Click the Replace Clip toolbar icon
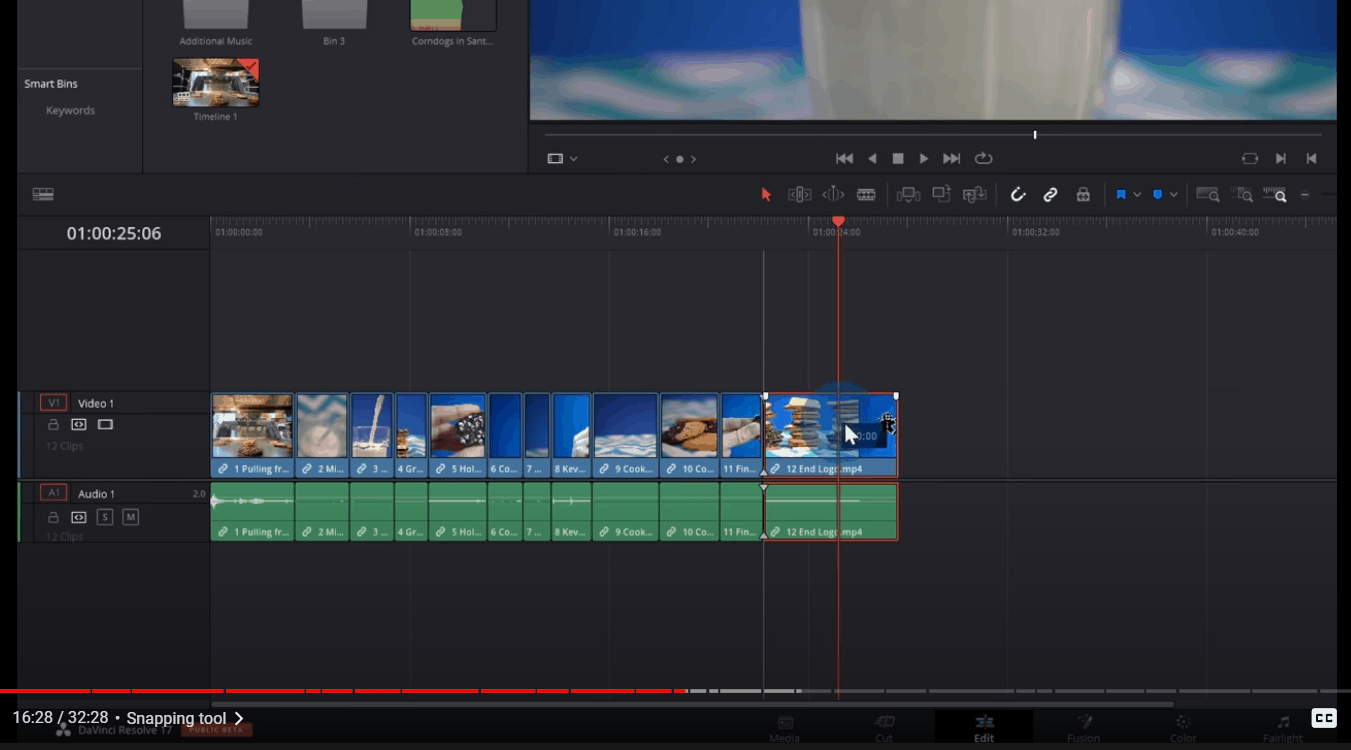This screenshot has height=750, width=1351. (974, 195)
